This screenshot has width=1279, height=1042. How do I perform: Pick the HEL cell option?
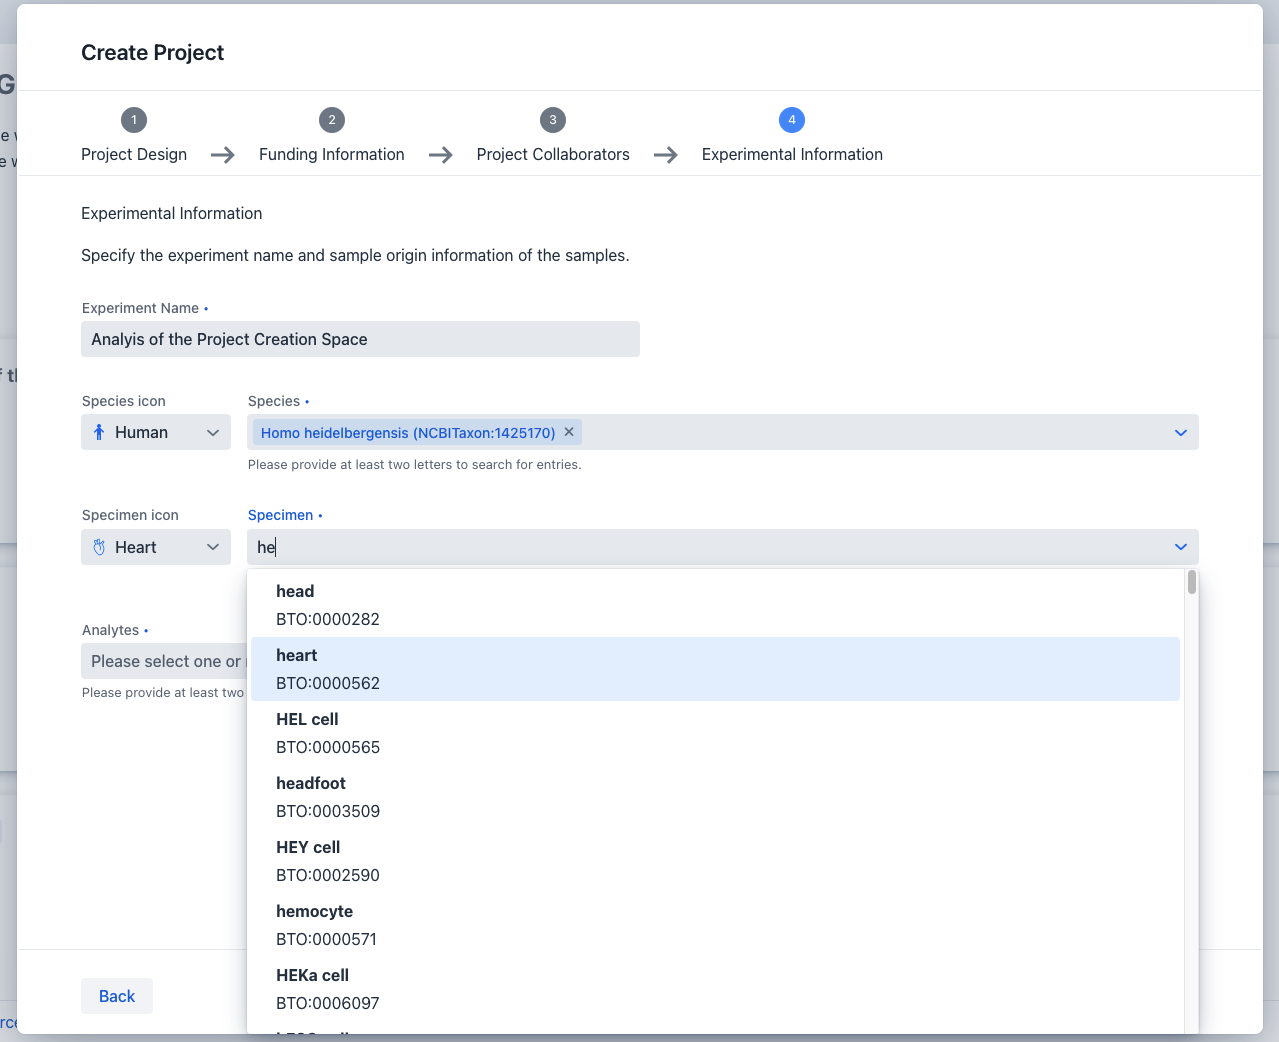pos(714,733)
